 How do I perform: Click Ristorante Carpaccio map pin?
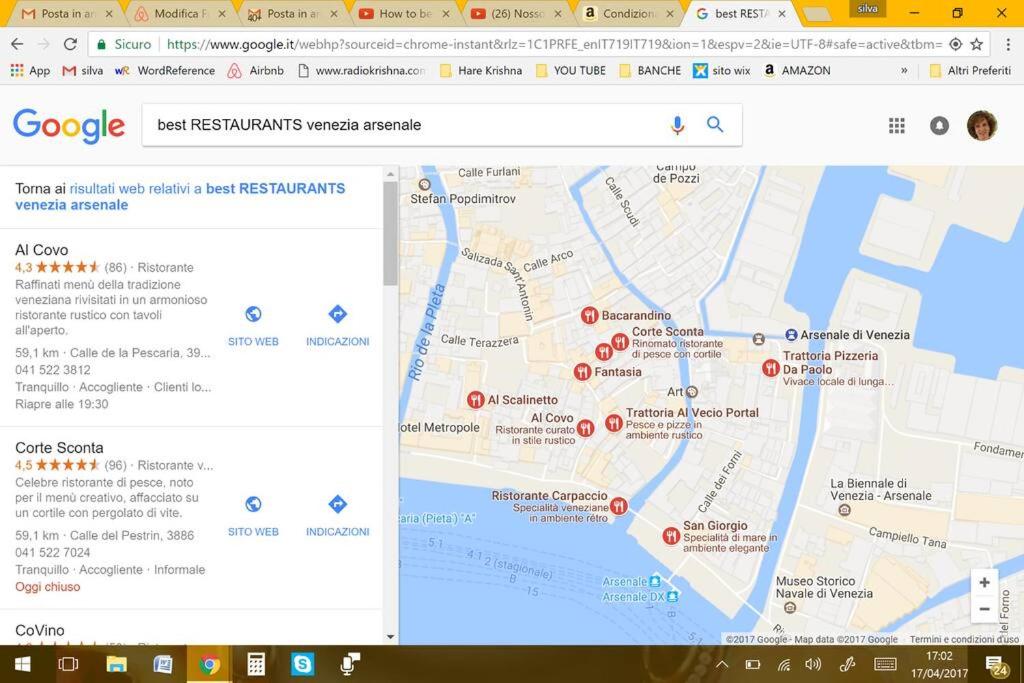click(x=618, y=505)
